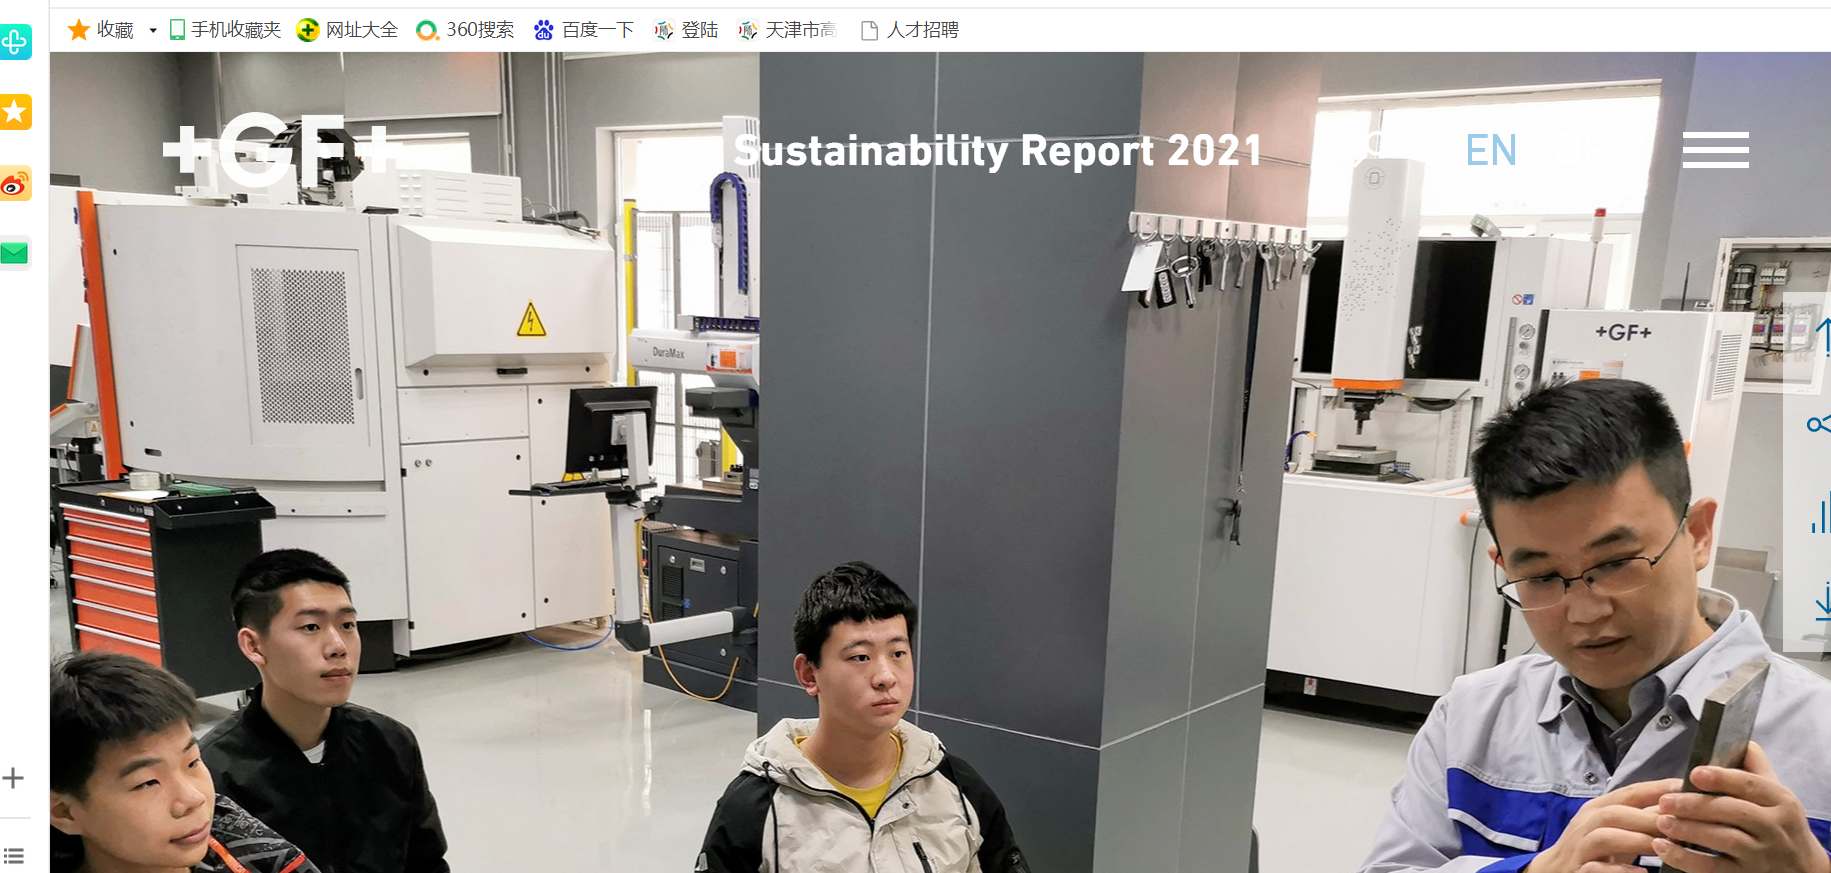This screenshot has height=873, width=1831.
Task: Expand the 收藏 favorites dropdown arrow
Action: pyautogui.click(x=153, y=31)
